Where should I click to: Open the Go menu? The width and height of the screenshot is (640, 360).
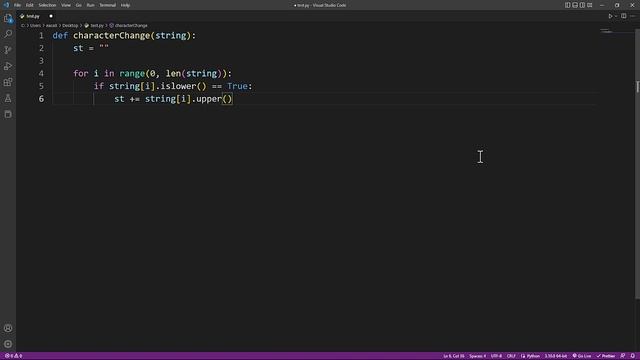78,5
